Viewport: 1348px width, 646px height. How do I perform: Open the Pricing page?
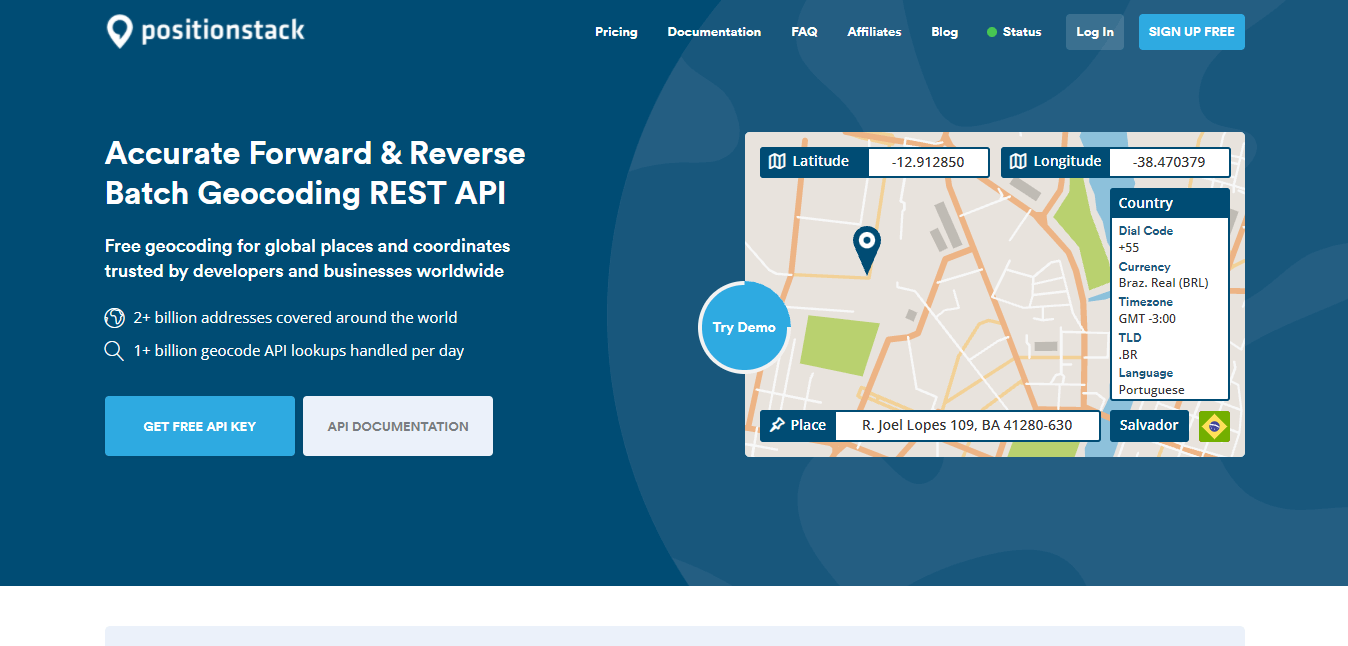[616, 32]
